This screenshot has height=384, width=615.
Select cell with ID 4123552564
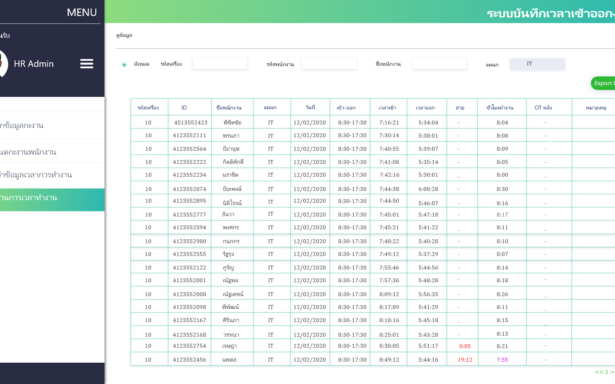tap(189, 149)
